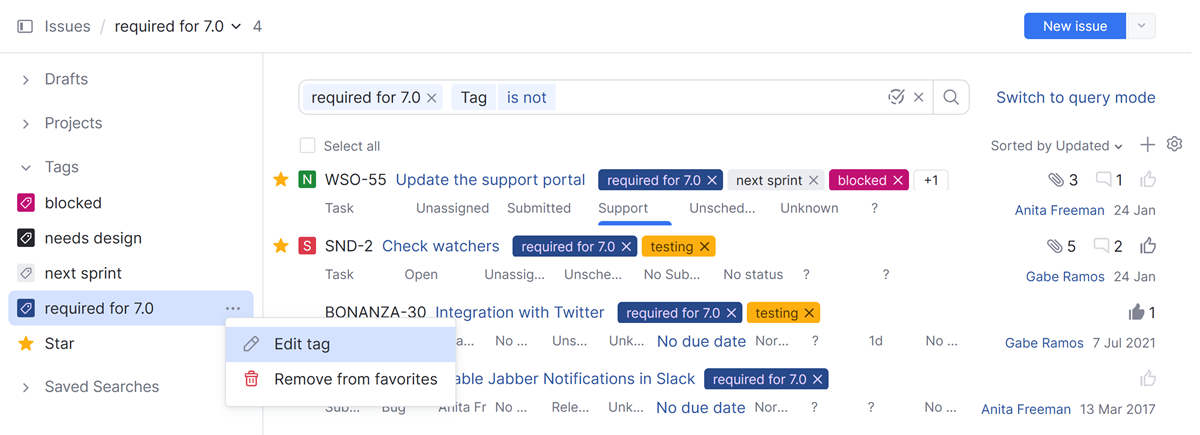Screen dimensions: 1200x435
Task: Toggle the star on WSO-55 issue
Action: pos(281,180)
